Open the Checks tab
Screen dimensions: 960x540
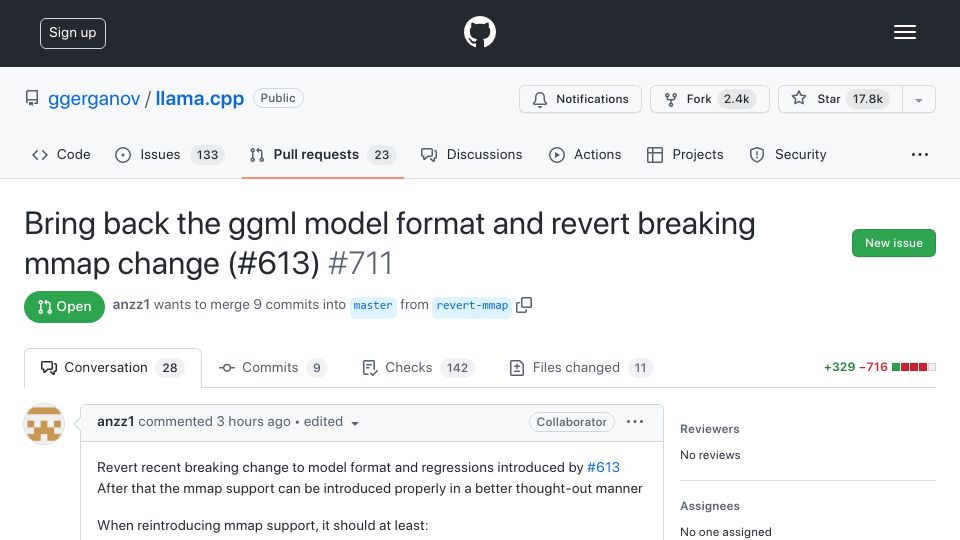(x=418, y=368)
